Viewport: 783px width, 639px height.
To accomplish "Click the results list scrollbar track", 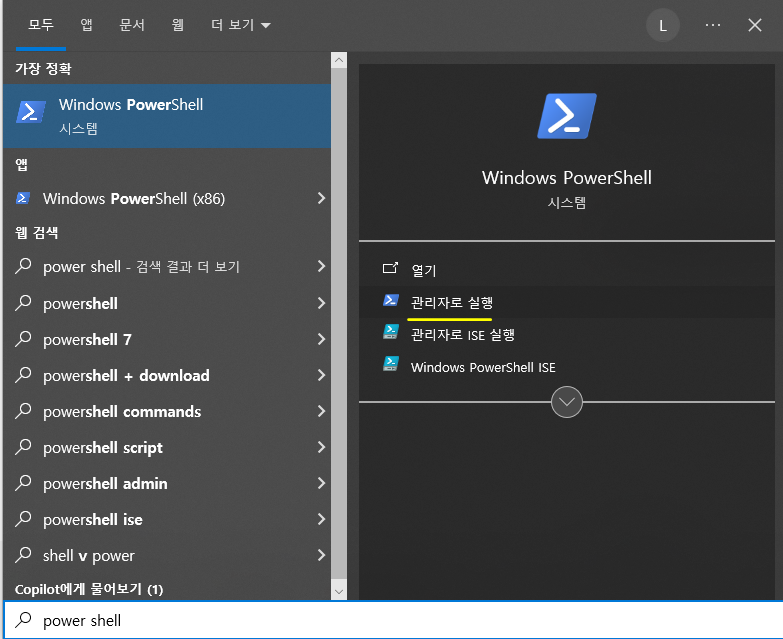I will [x=339, y=324].
